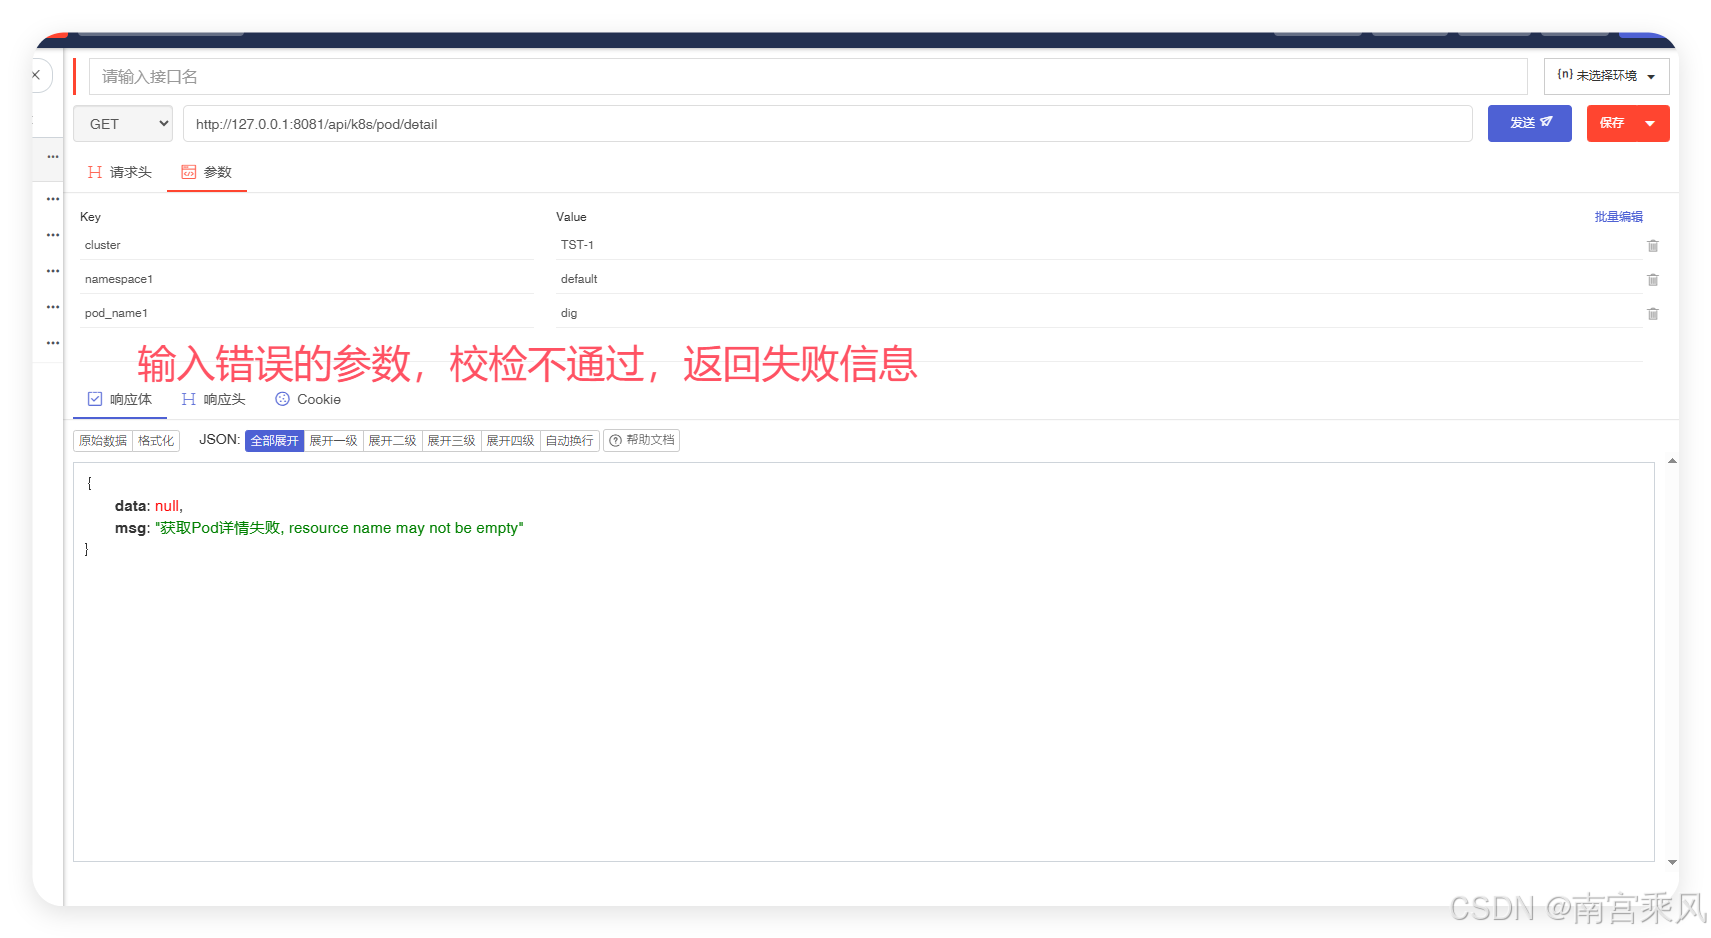Click the 批量编辑 batch edit link
The image size is (1711, 938).
(1618, 217)
